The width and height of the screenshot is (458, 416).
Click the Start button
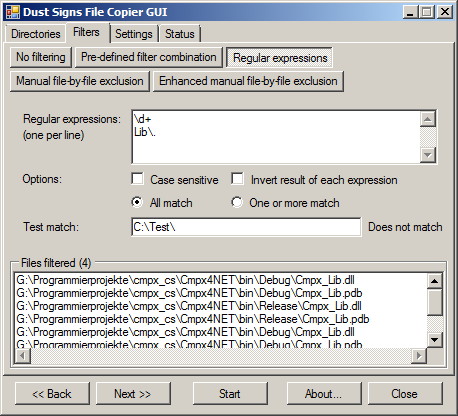tap(230, 394)
